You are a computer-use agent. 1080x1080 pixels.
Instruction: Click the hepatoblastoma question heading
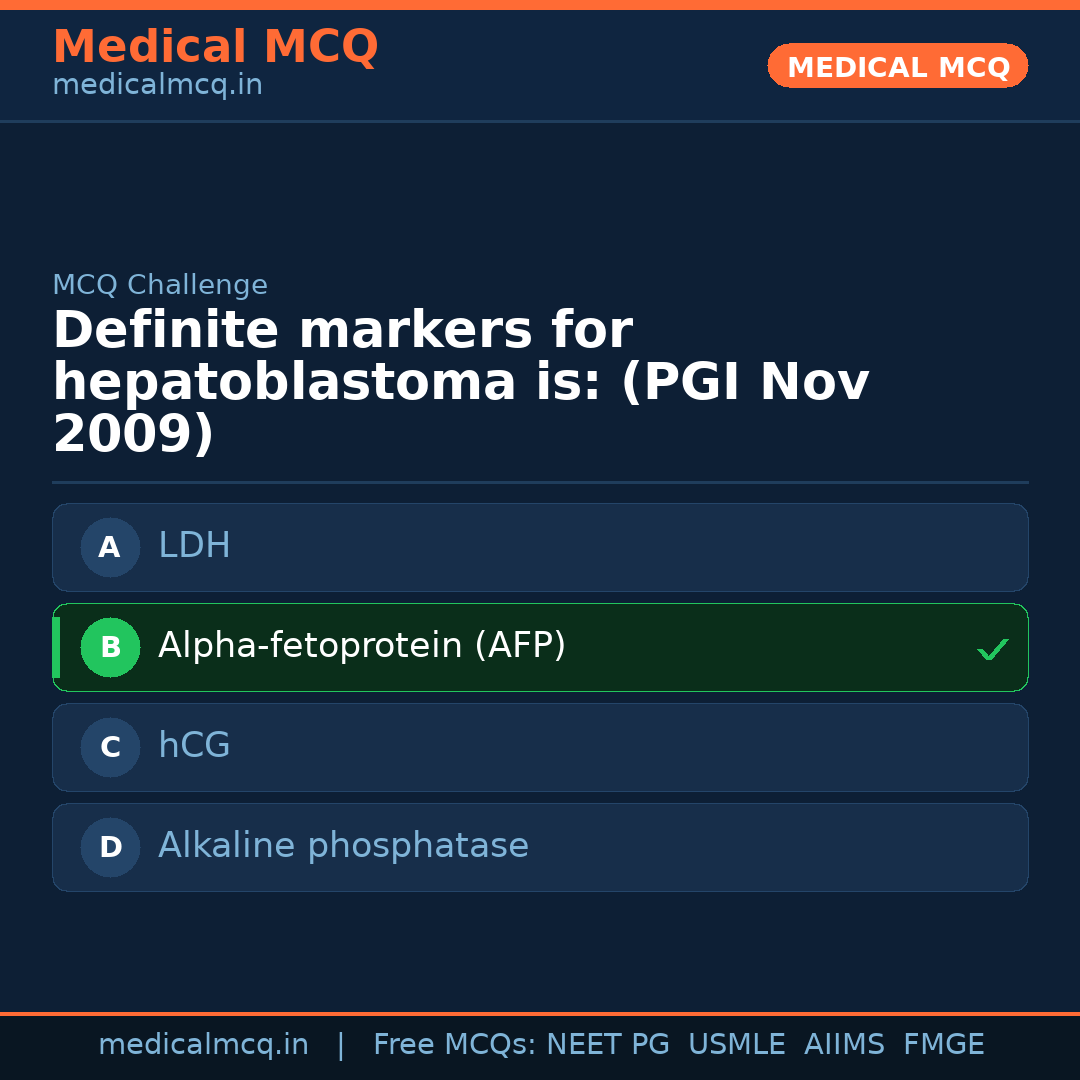460,382
